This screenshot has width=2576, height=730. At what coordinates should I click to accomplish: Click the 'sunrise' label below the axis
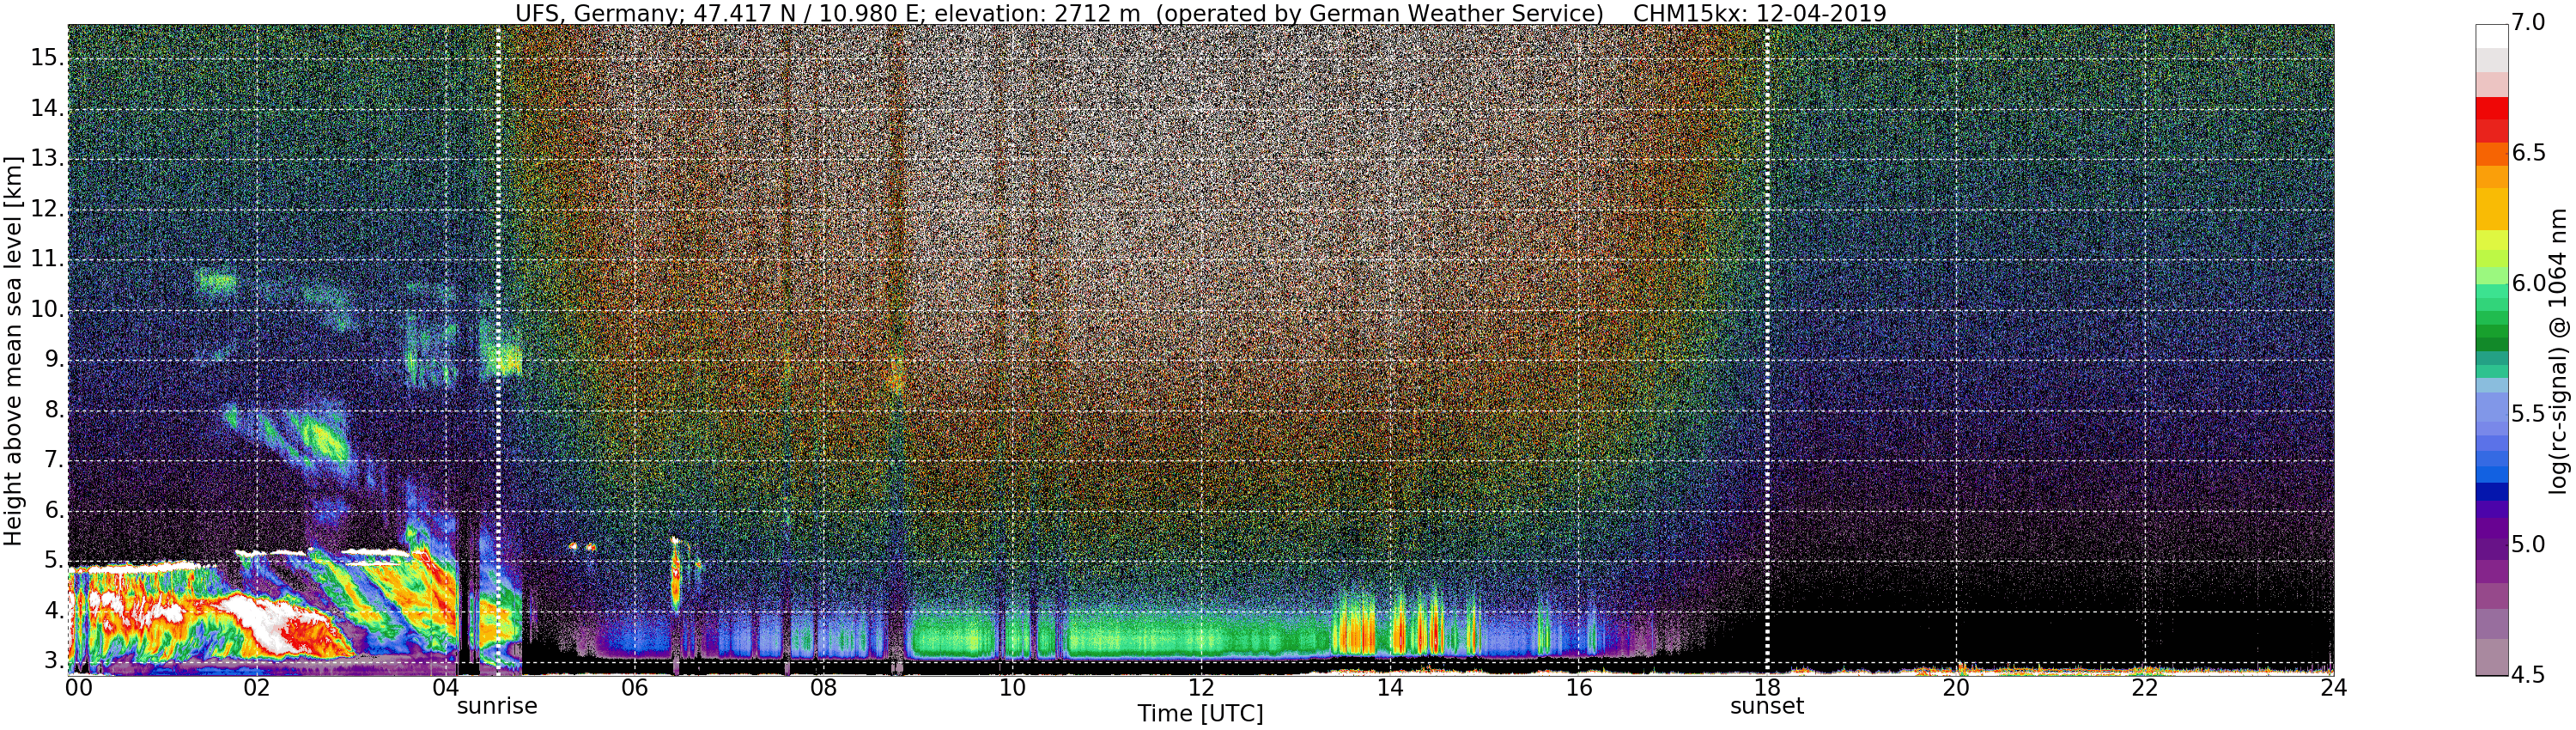click(x=497, y=706)
